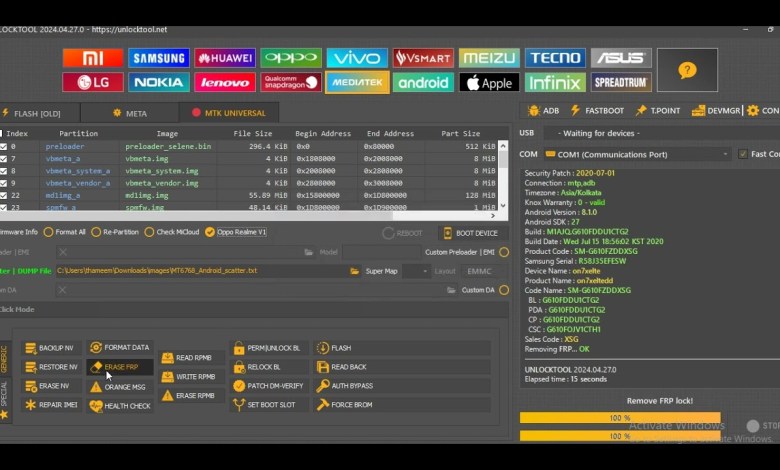Open the ASUS brand tile
The height and width of the screenshot is (470, 780).
[621, 58]
